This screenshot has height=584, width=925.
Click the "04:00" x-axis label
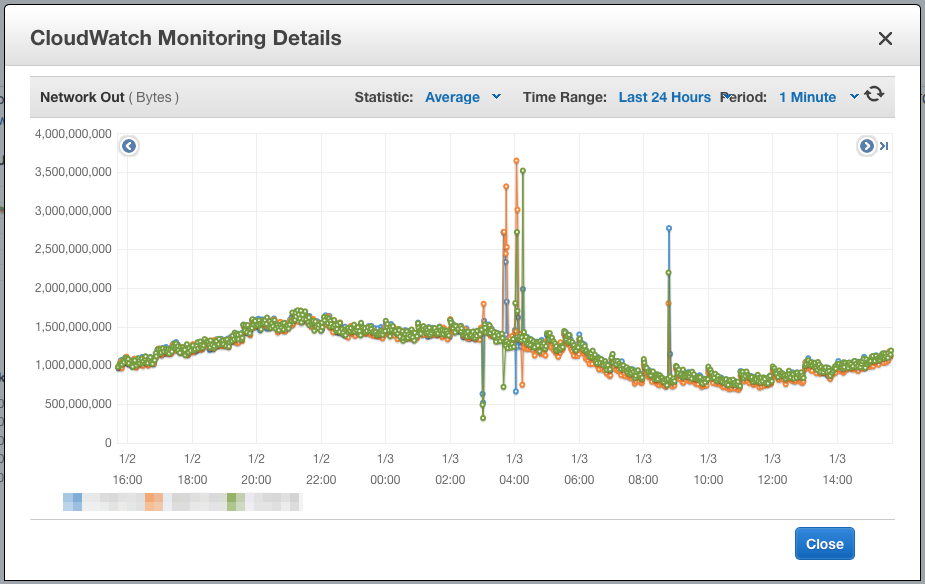514,480
